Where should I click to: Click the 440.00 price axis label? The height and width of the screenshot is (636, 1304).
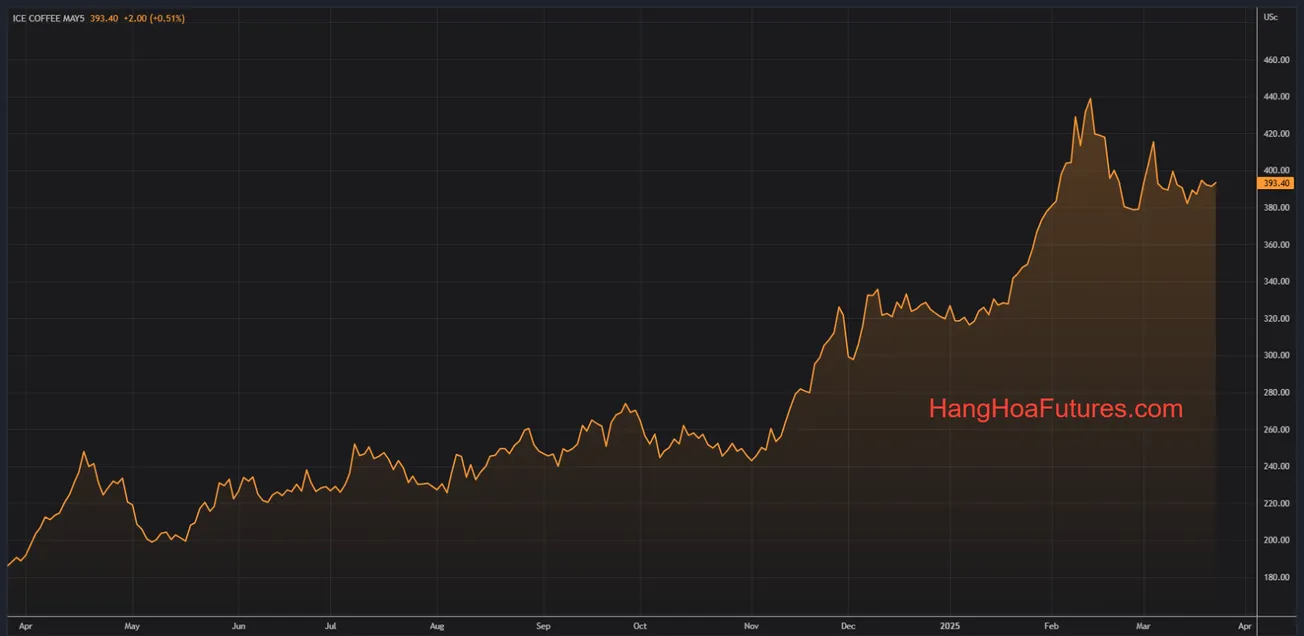coord(1276,97)
